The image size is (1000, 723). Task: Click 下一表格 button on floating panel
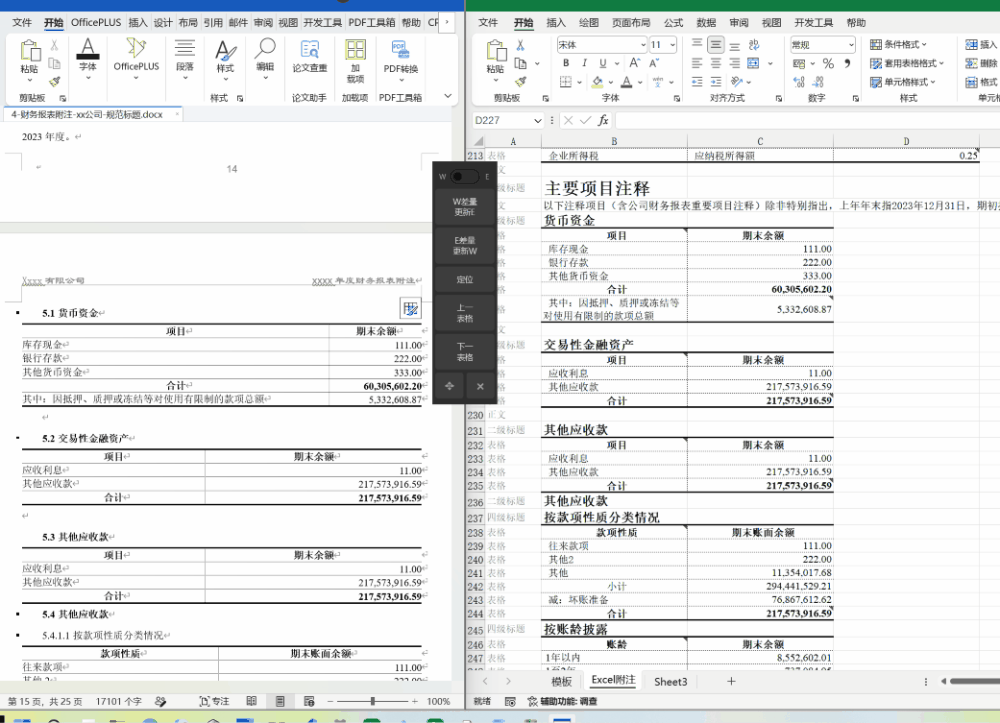click(x=464, y=352)
